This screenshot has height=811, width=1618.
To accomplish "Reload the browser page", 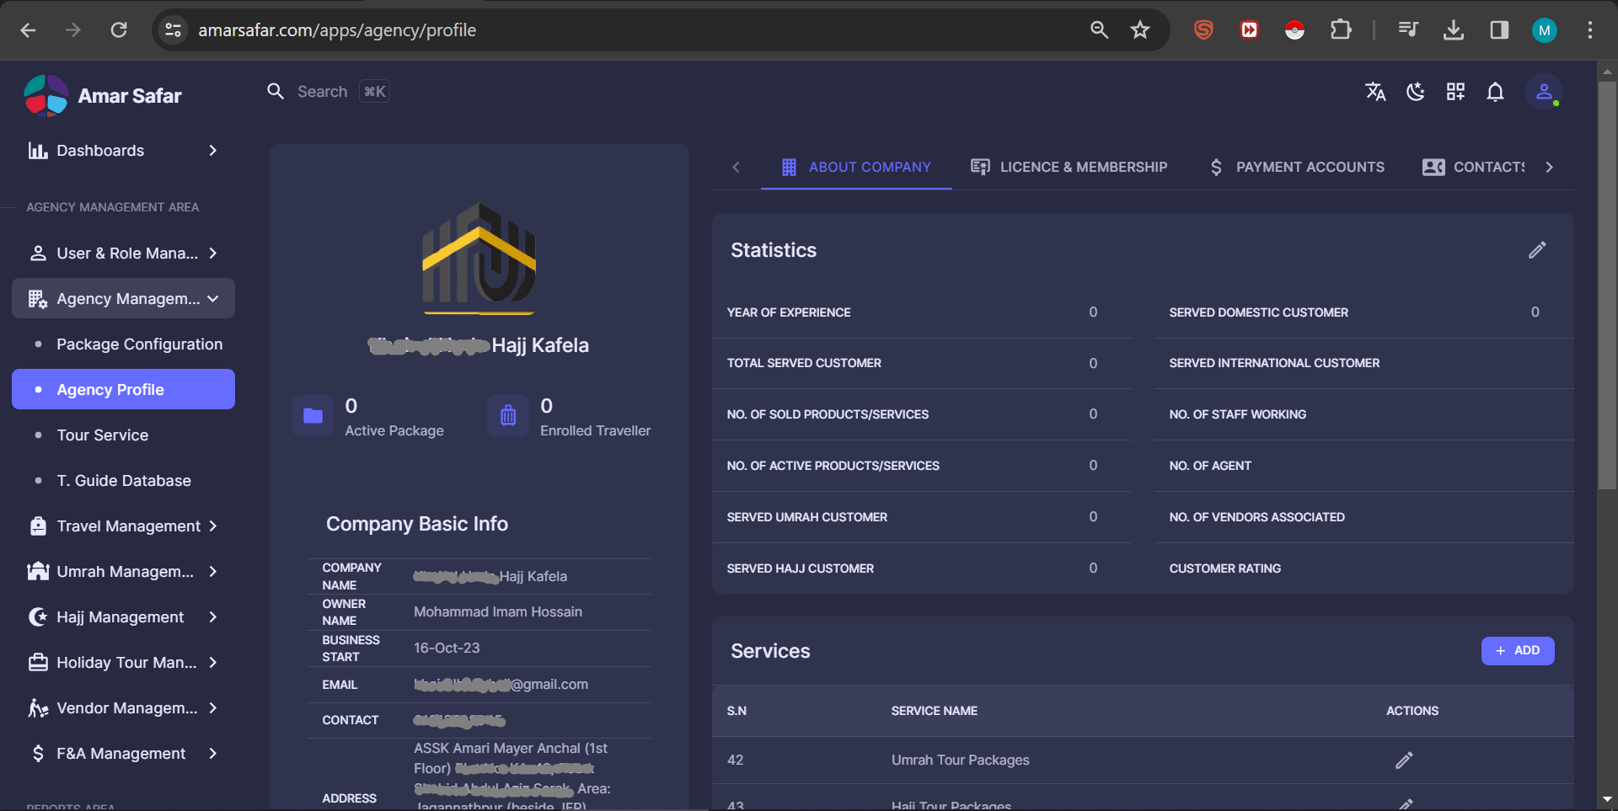I will pyautogui.click(x=119, y=30).
